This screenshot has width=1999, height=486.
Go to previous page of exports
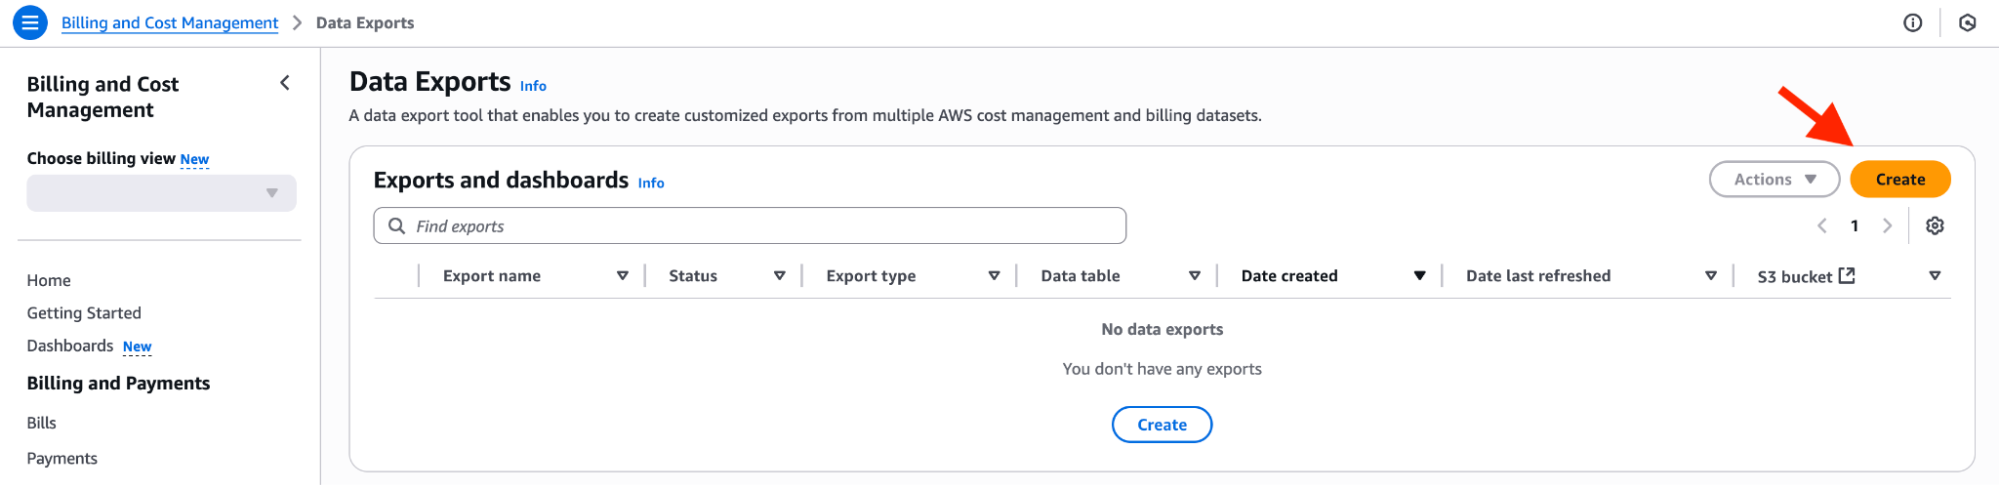click(1822, 226)
